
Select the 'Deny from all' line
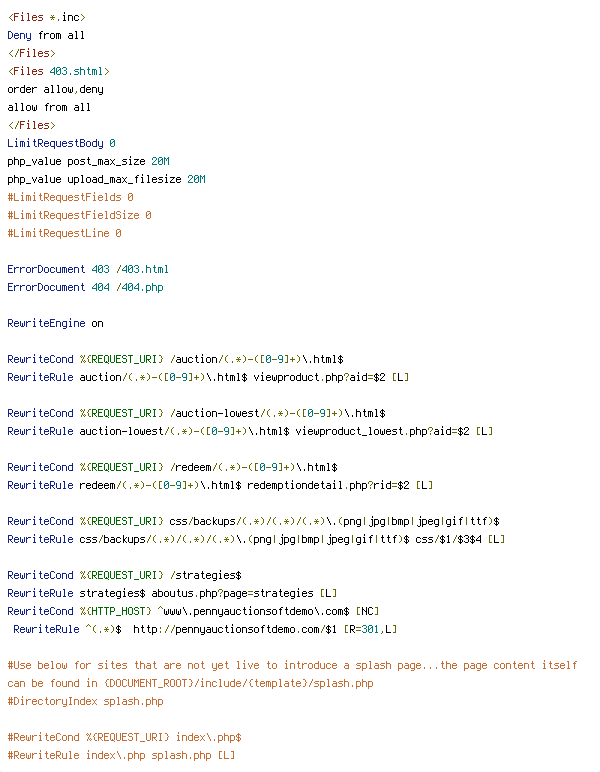46,35
